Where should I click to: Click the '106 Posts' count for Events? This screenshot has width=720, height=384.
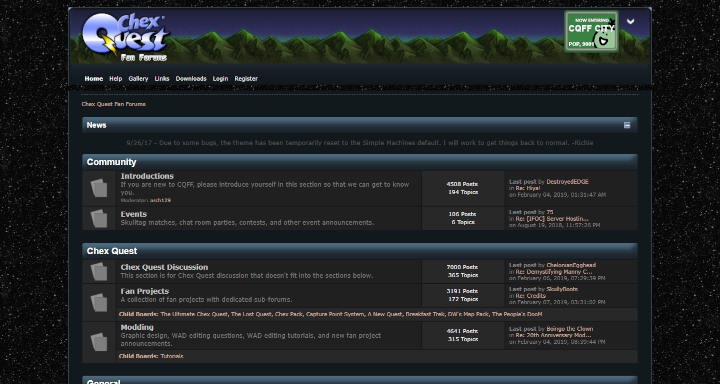(x=462, y=214)
